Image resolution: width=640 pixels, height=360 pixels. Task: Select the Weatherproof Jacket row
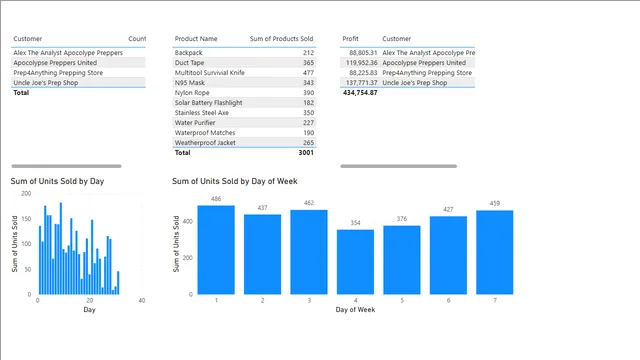point(244,142)
